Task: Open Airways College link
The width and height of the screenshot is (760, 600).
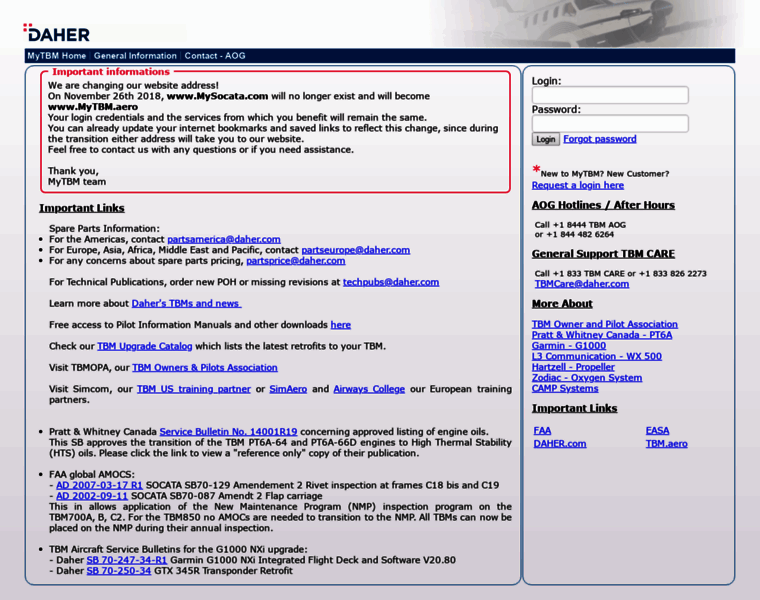Action: [x=369, y=389]
